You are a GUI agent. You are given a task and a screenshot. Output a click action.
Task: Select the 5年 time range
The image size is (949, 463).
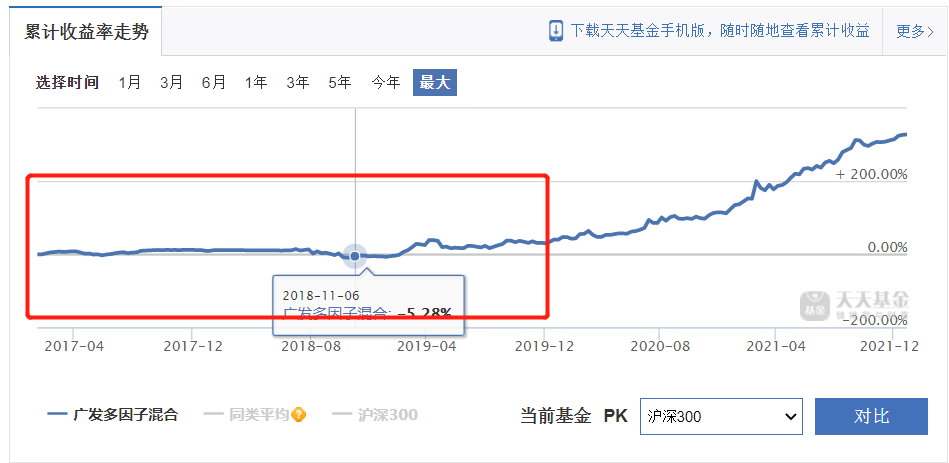(340, 82)
